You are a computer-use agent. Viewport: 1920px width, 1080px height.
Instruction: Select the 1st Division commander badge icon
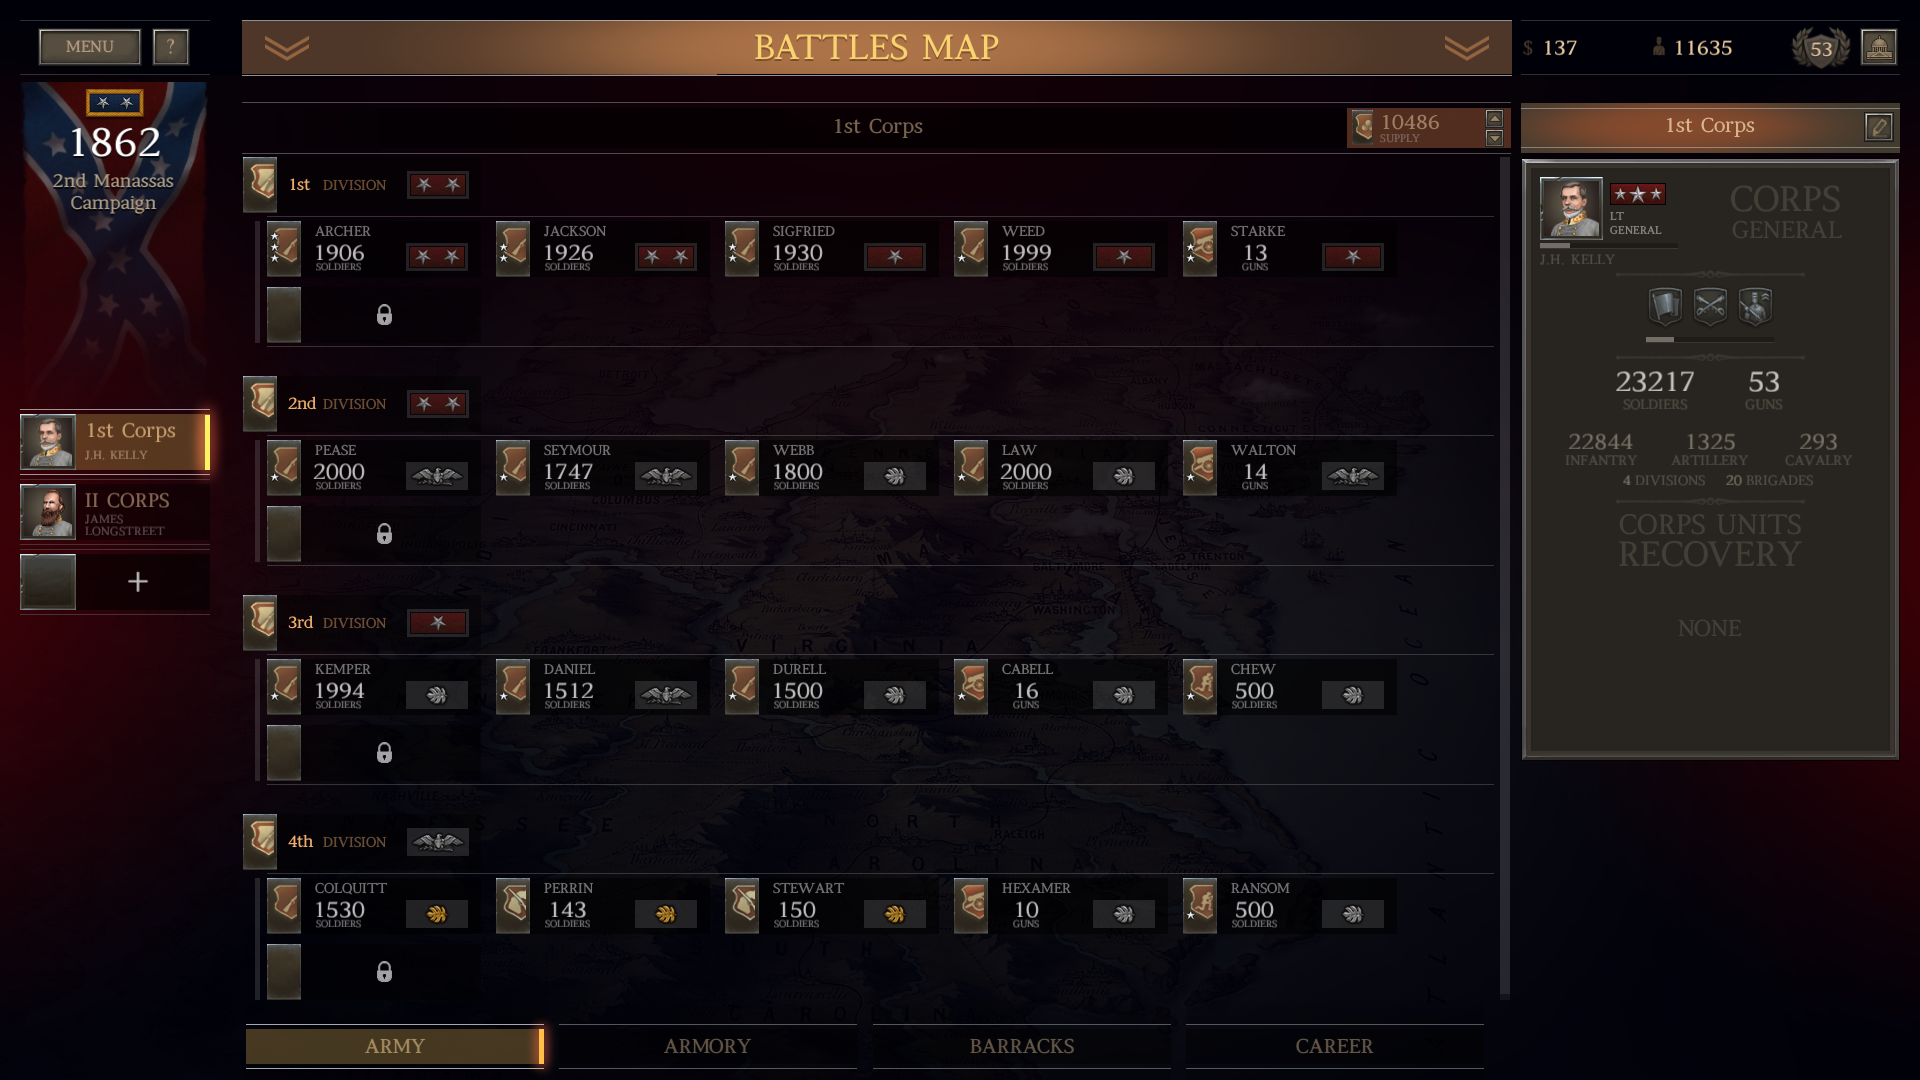point(260,184)
